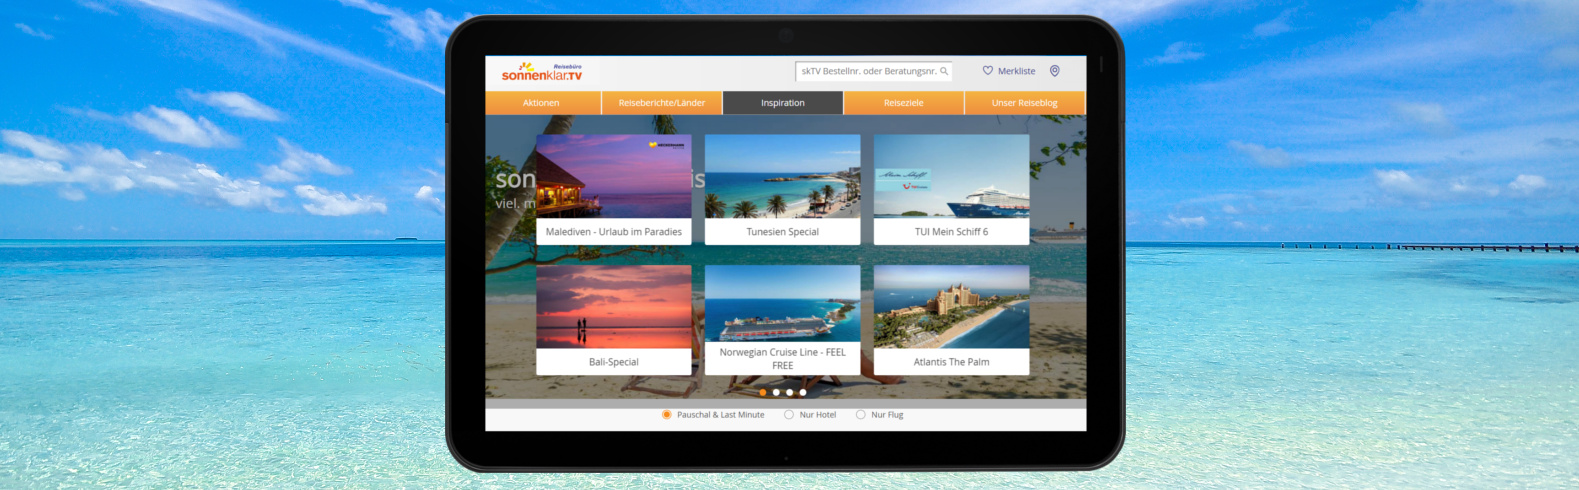The height and width of the screenshot is (490, 1579).
Task: Select the Nur Flug radio button
Action: (861, 415)
